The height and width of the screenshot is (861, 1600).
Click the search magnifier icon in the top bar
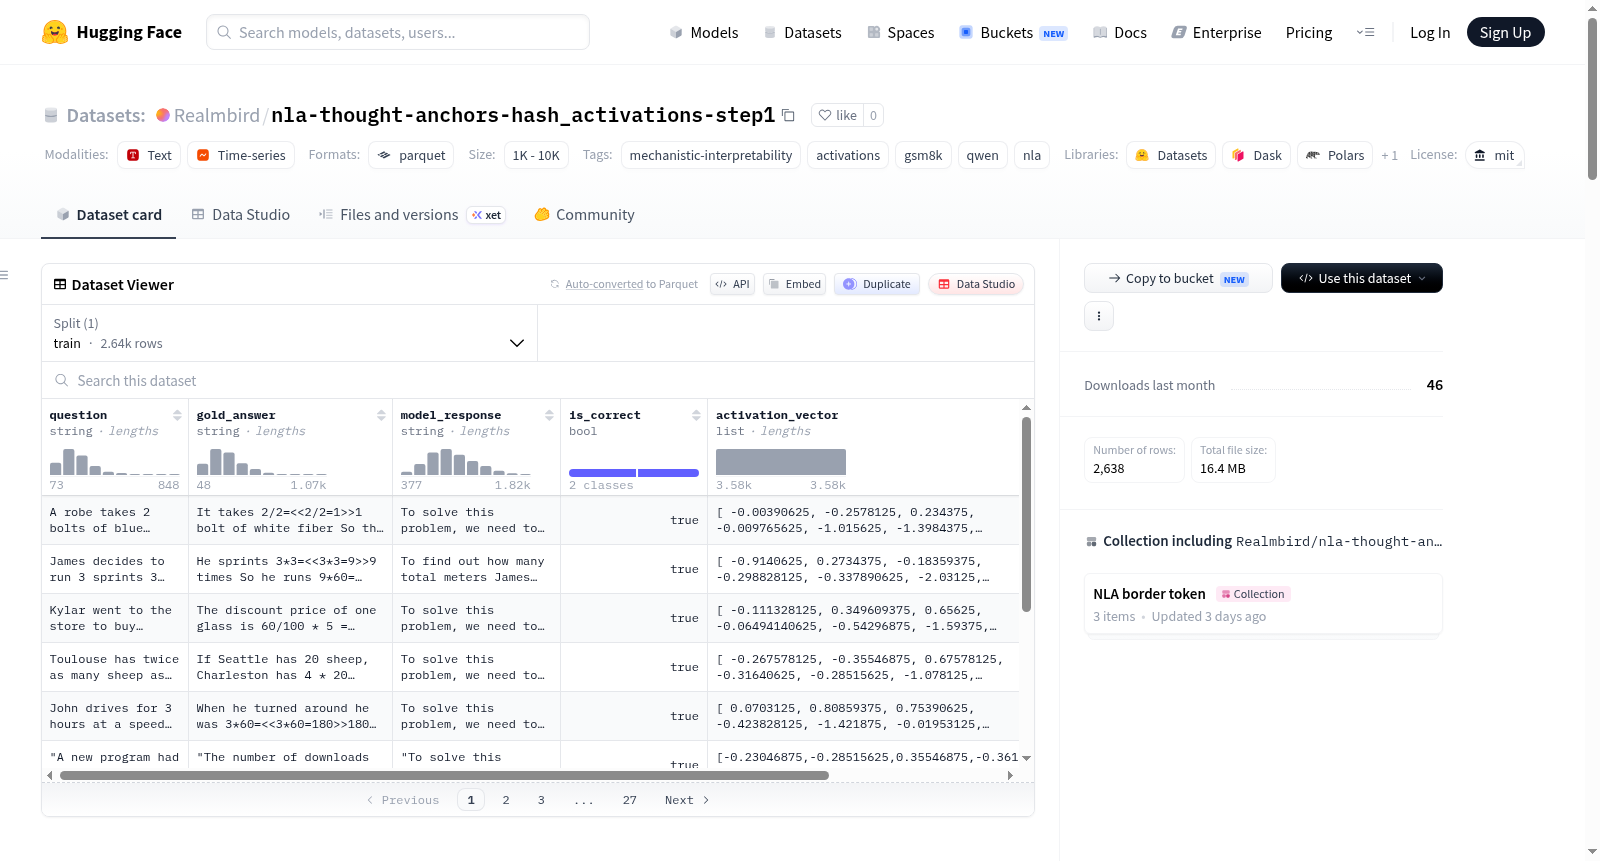coord(224,32)
